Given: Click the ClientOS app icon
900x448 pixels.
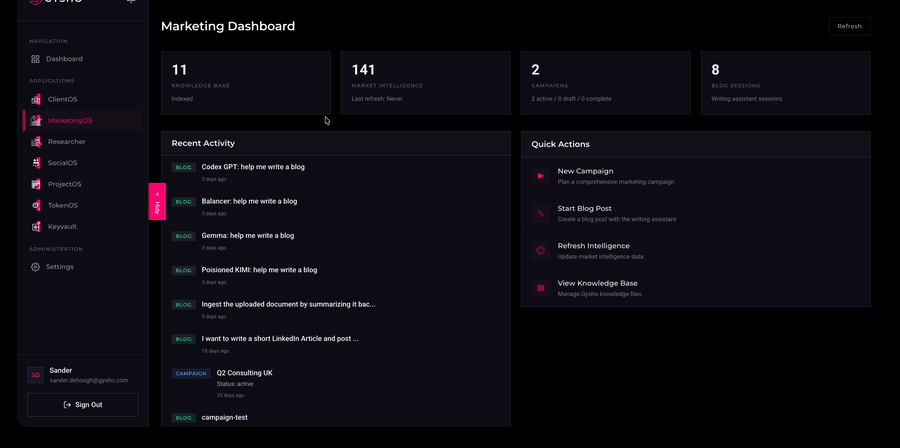Looking at the screenshot, I should point(36,99).
